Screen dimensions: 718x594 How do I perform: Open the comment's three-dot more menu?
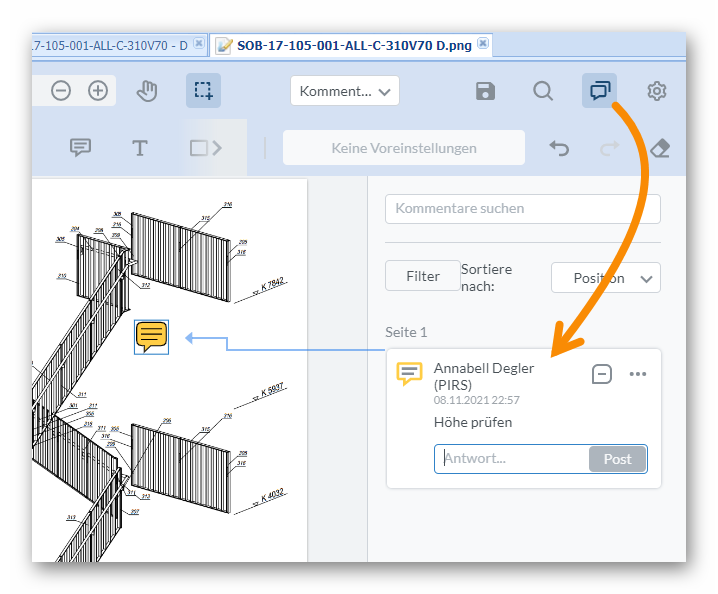coord(638,374)
